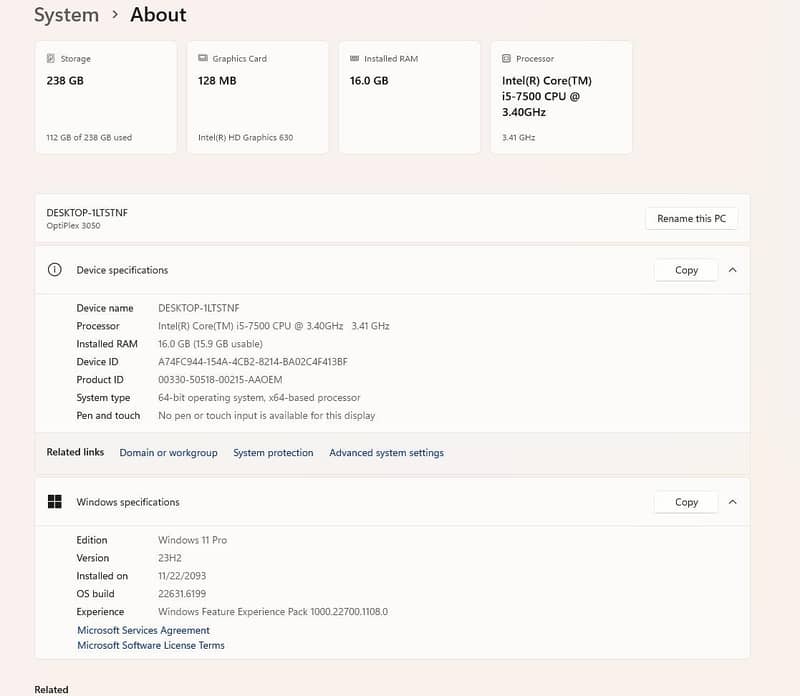Open Advanced system settings link
Image resolution: width=800 pixels, height=696 pixels.
[386, 453]
